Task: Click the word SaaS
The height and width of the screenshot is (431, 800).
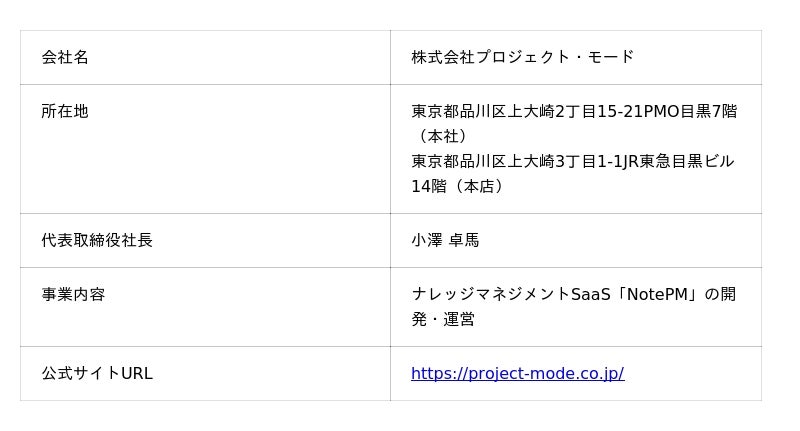Action: click(x=590, y=295)
